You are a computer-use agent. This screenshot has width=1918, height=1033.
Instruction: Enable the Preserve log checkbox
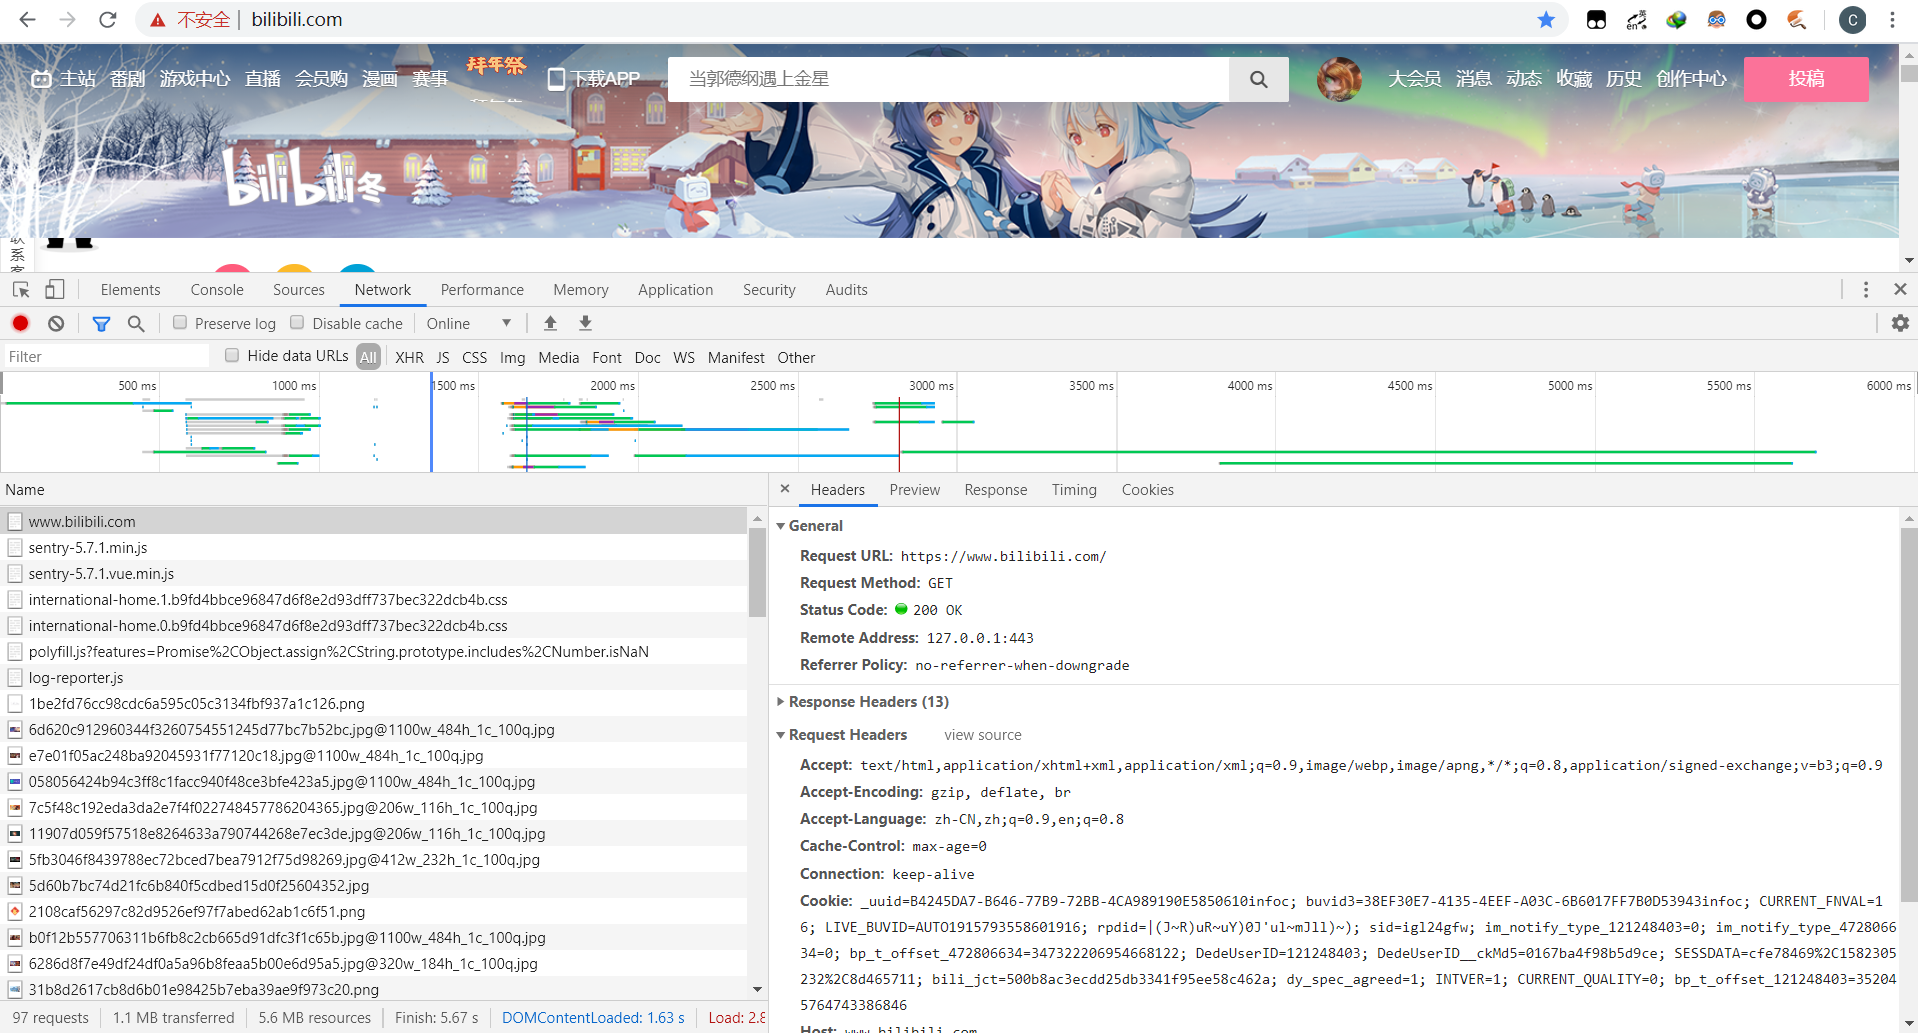click(x=180, y=322)
